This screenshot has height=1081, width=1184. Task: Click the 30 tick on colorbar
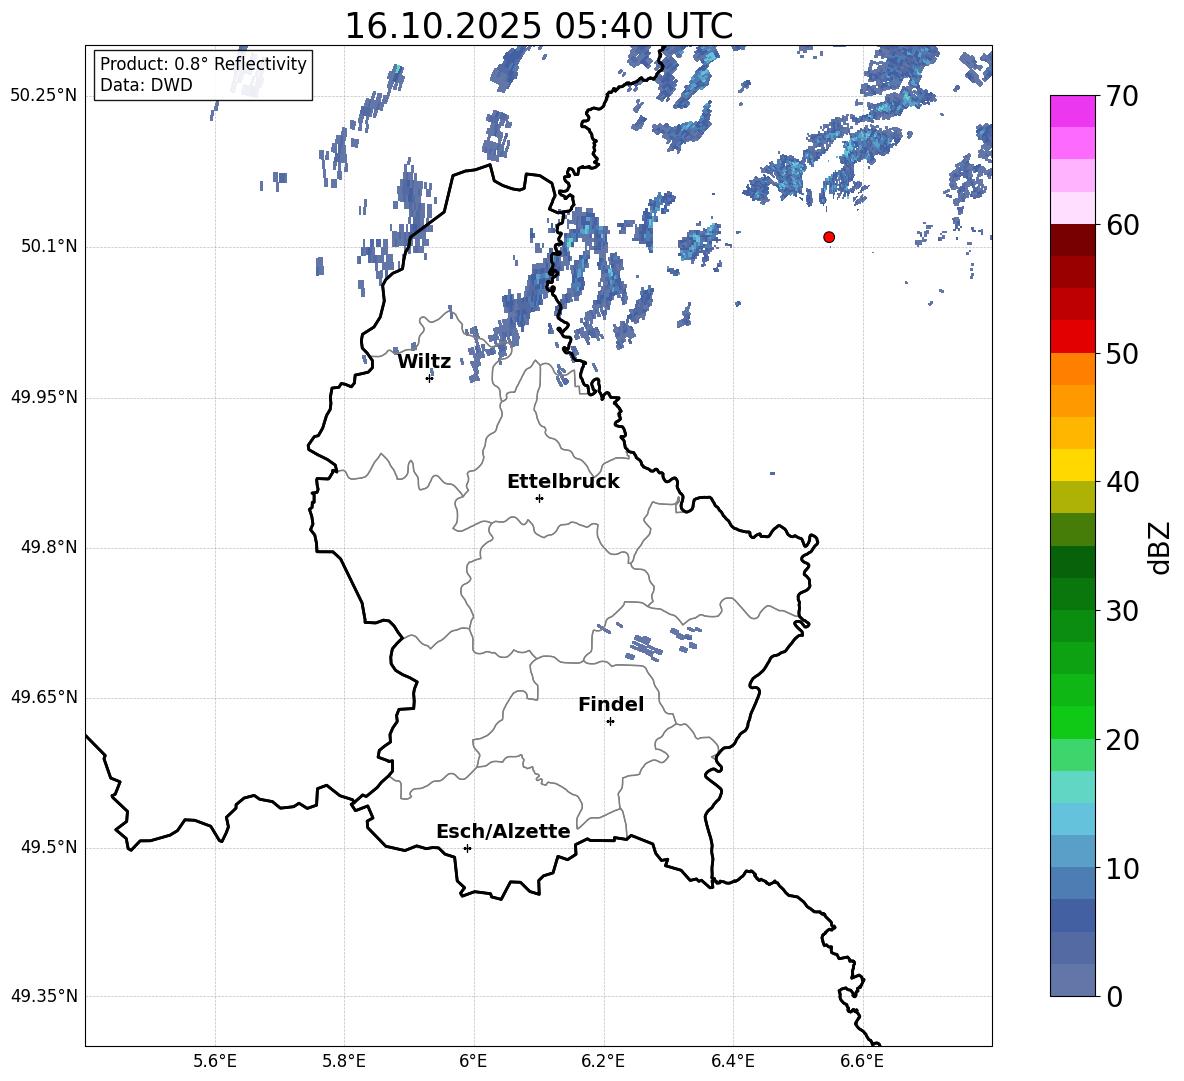[1122, 611]
